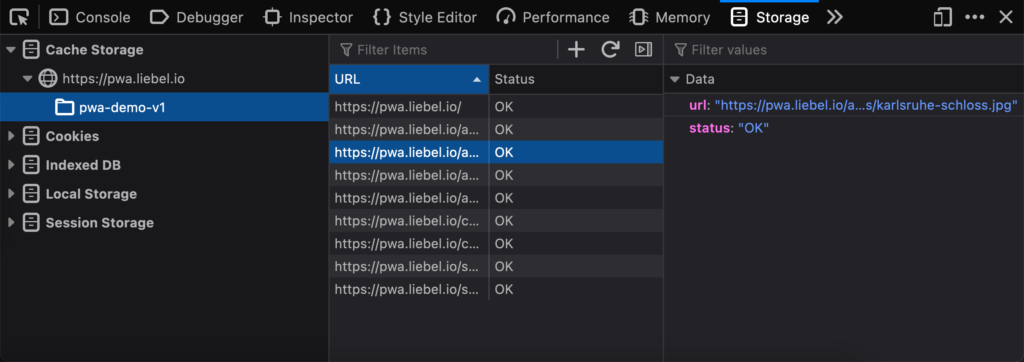Open the Inspector tab
Image resolution: width=1024 pixels, height=362 pixels.
[308, 18]
